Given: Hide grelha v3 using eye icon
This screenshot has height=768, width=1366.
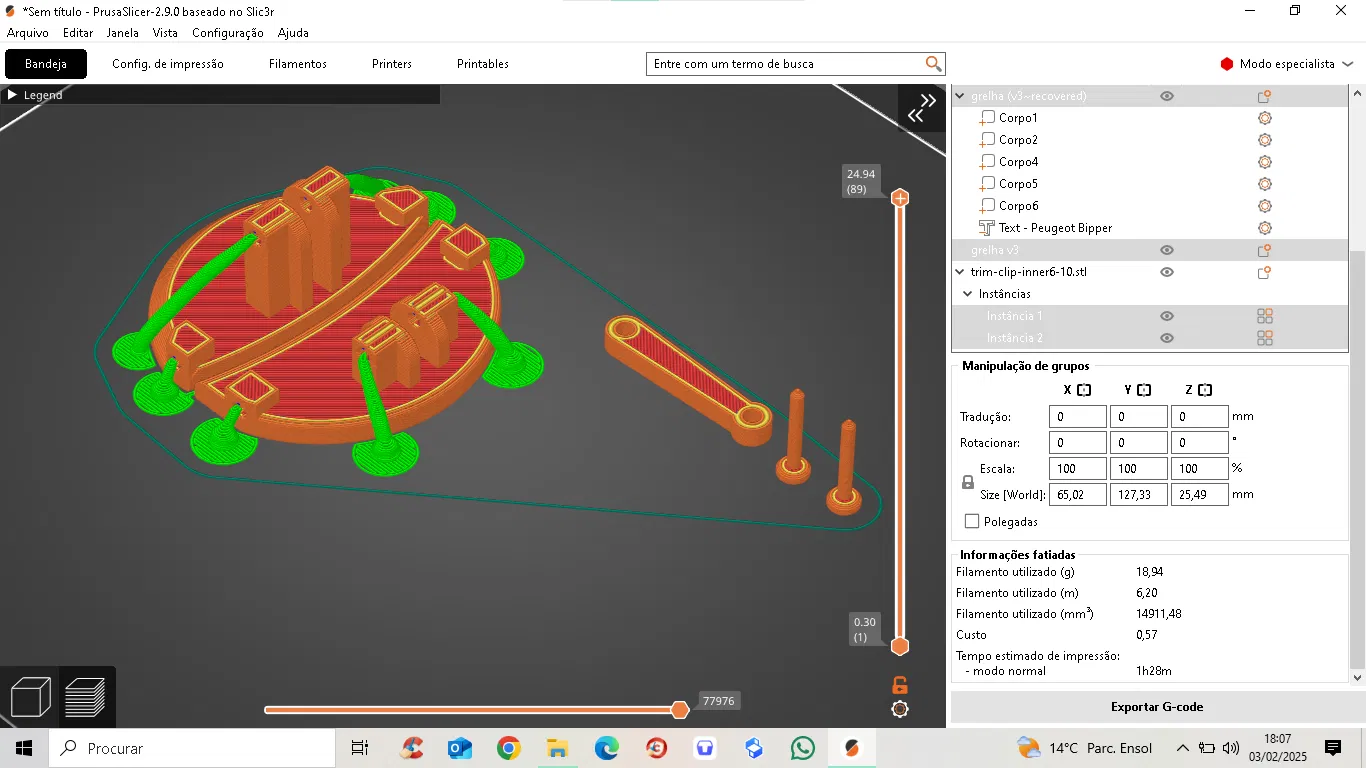Looking at the screenshot, I should 1166,250.
